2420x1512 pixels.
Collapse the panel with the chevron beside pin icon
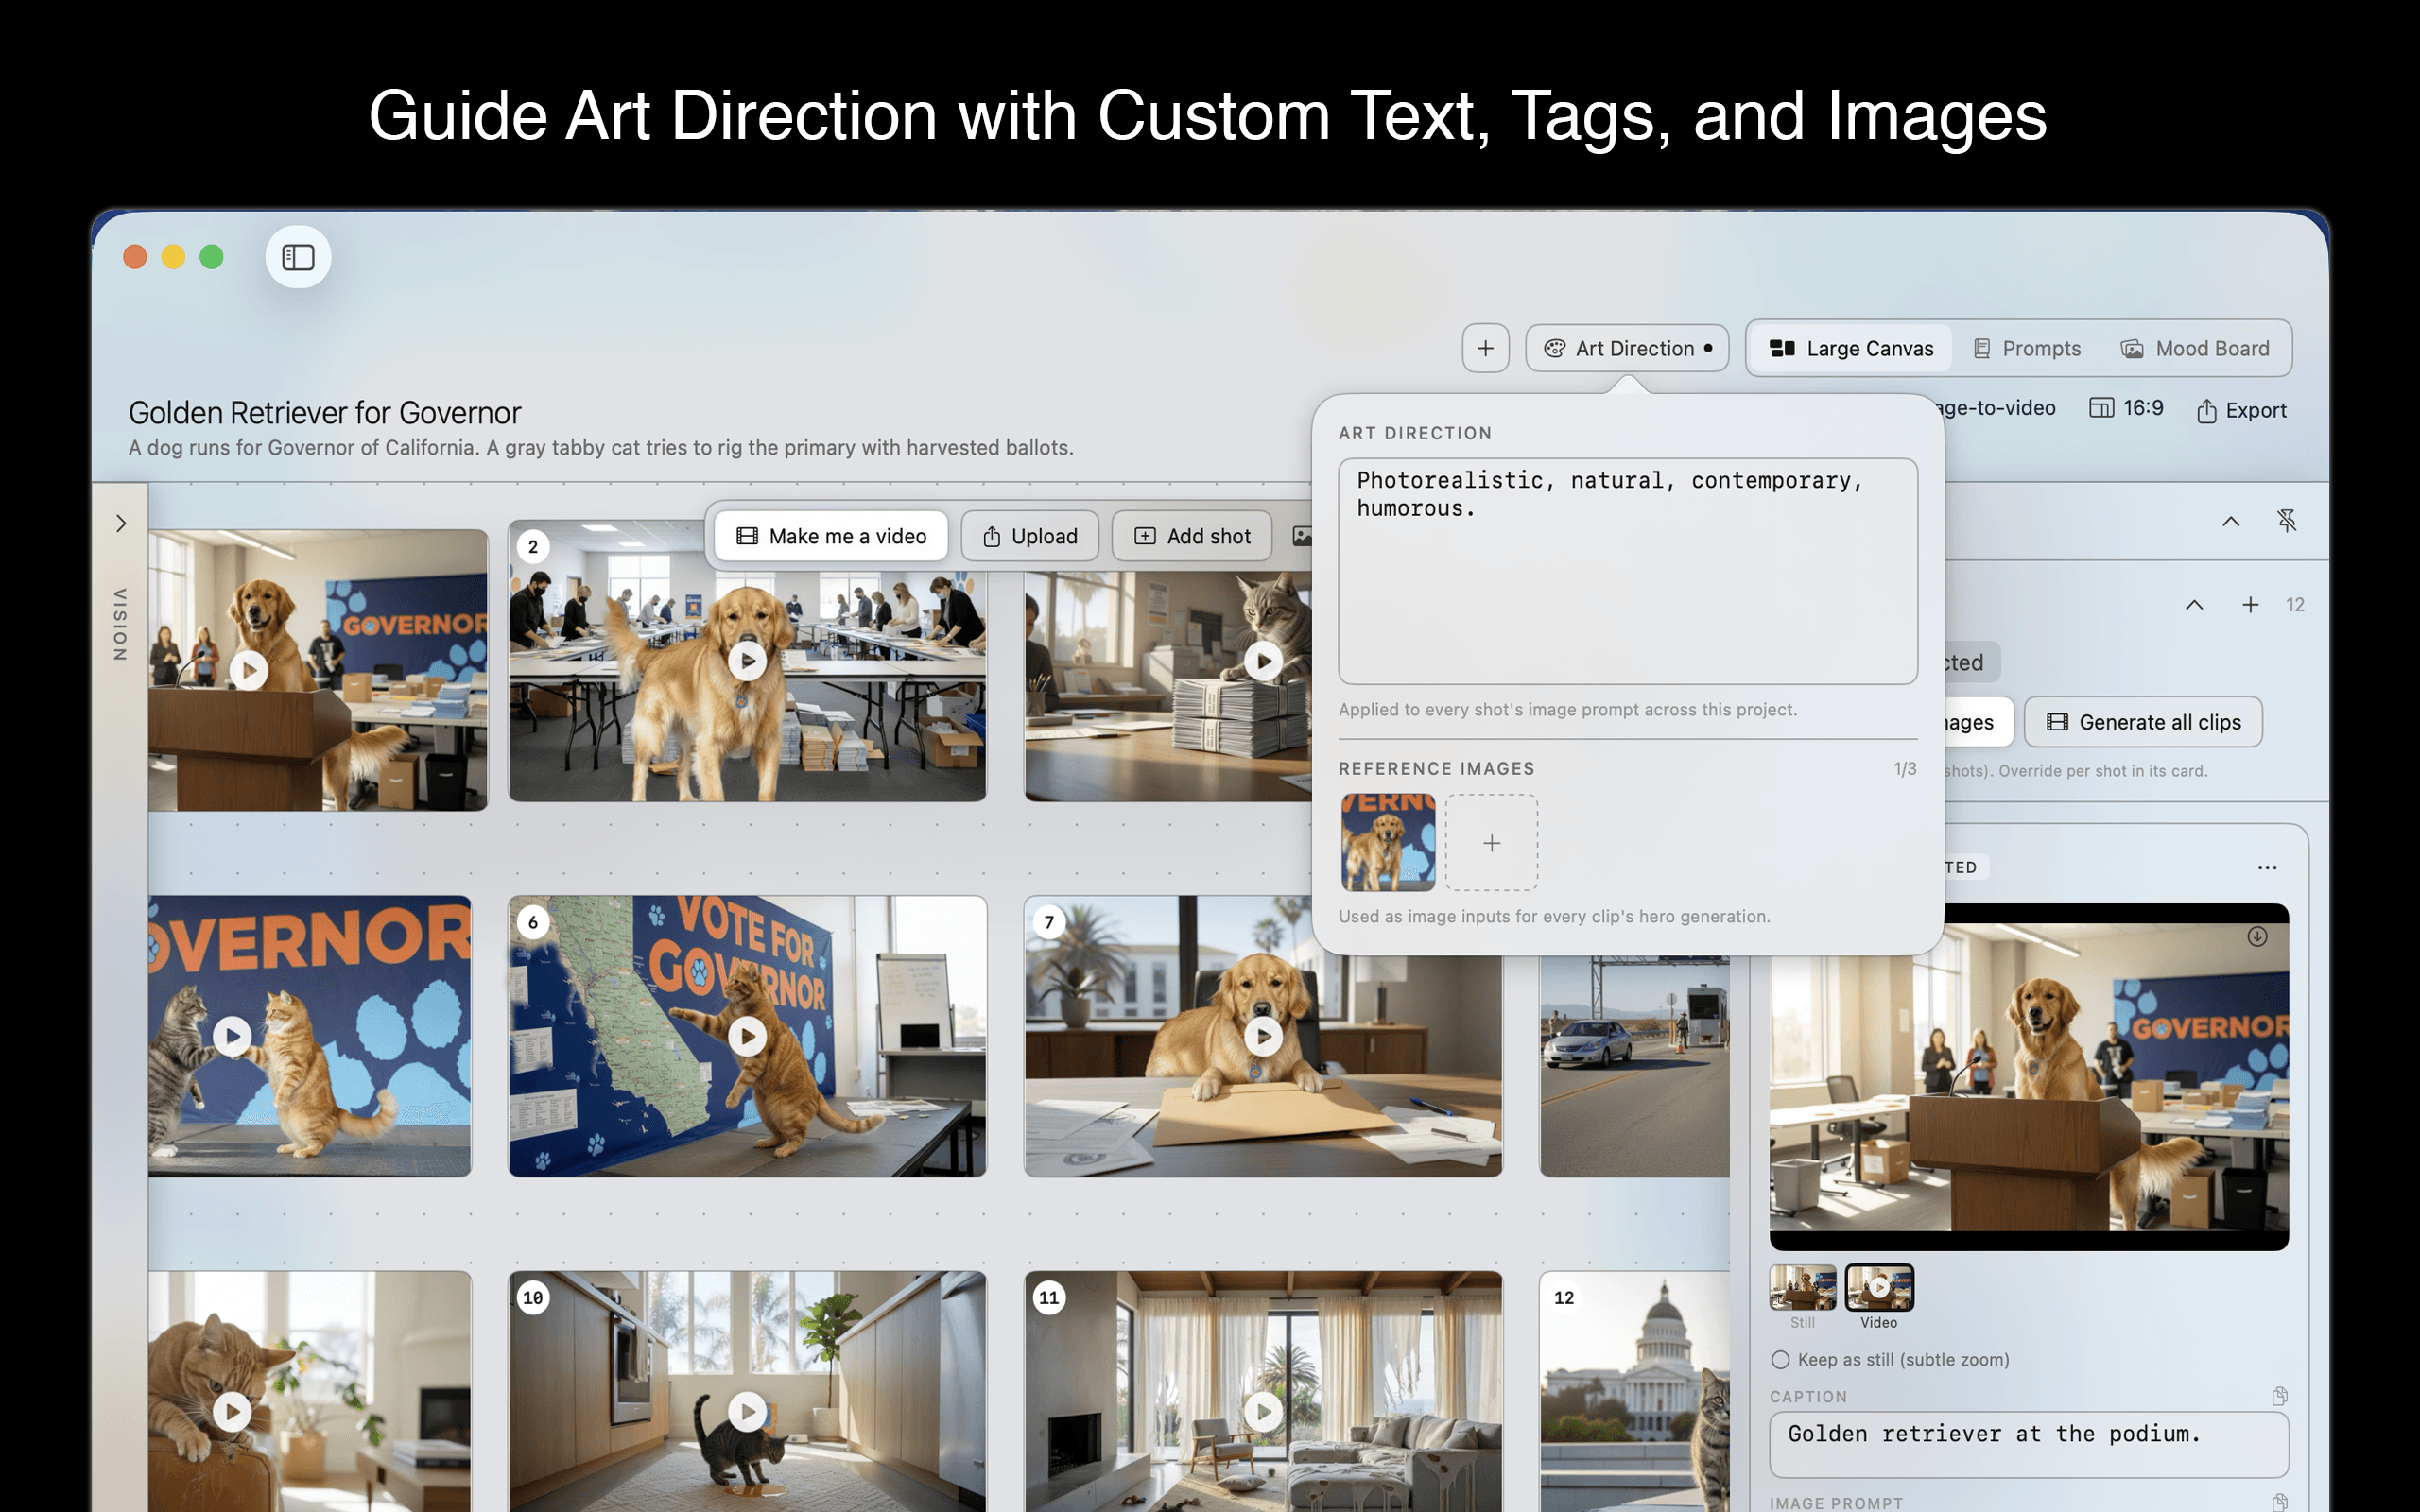(x=2231, y=521)
